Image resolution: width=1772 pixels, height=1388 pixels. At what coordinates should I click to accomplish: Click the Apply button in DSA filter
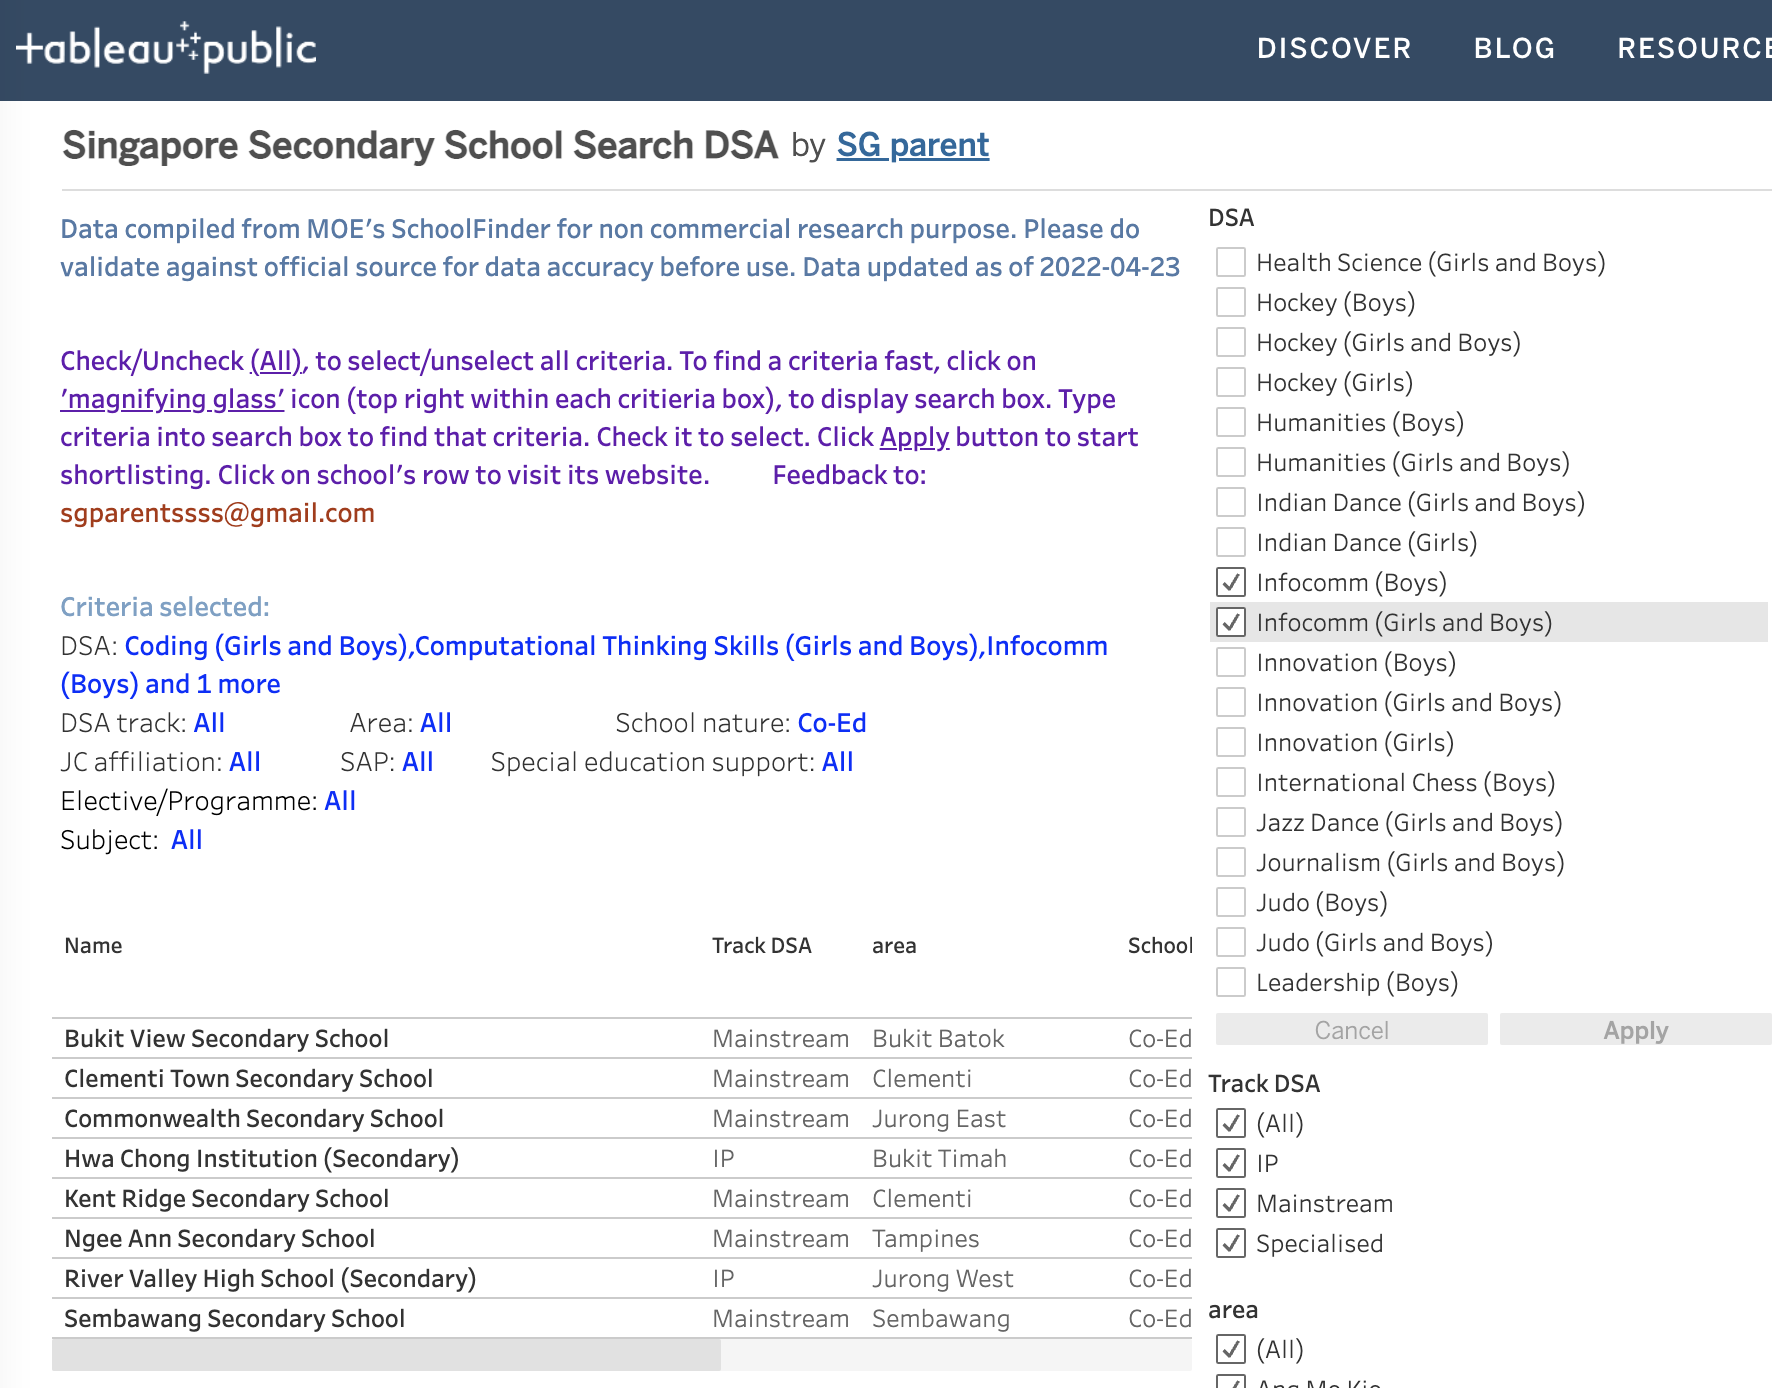(1636, 1030)
